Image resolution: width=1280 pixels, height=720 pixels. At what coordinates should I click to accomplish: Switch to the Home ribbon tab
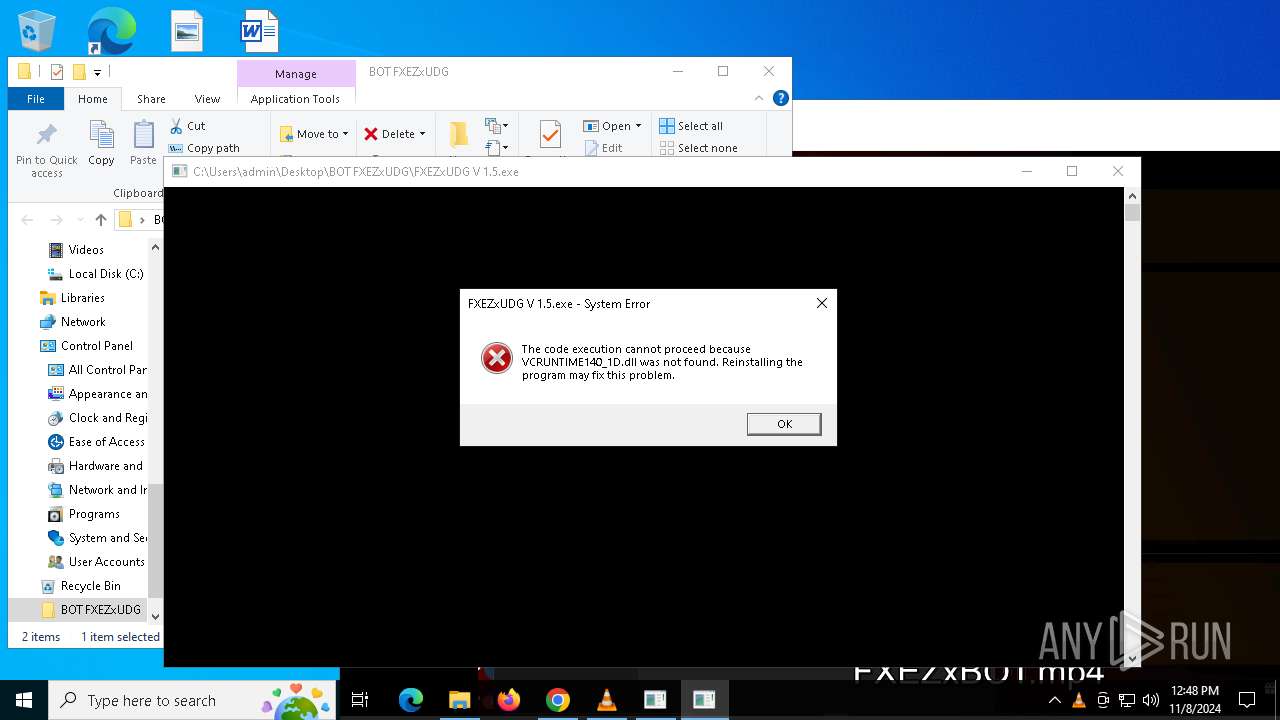[x=93, y=99]
